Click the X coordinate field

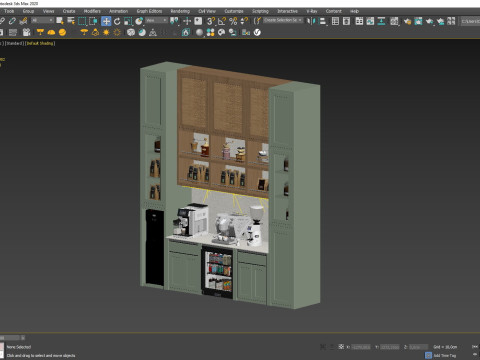coord(361,347)
